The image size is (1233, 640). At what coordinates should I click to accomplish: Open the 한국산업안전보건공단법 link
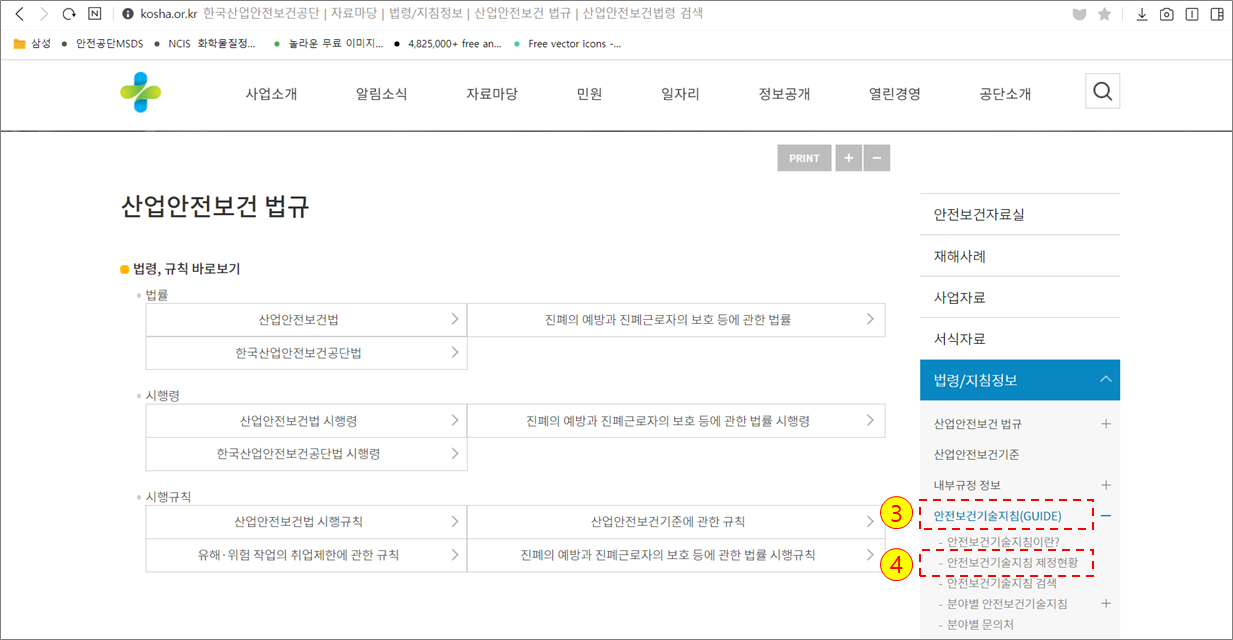tap(306, 353)
